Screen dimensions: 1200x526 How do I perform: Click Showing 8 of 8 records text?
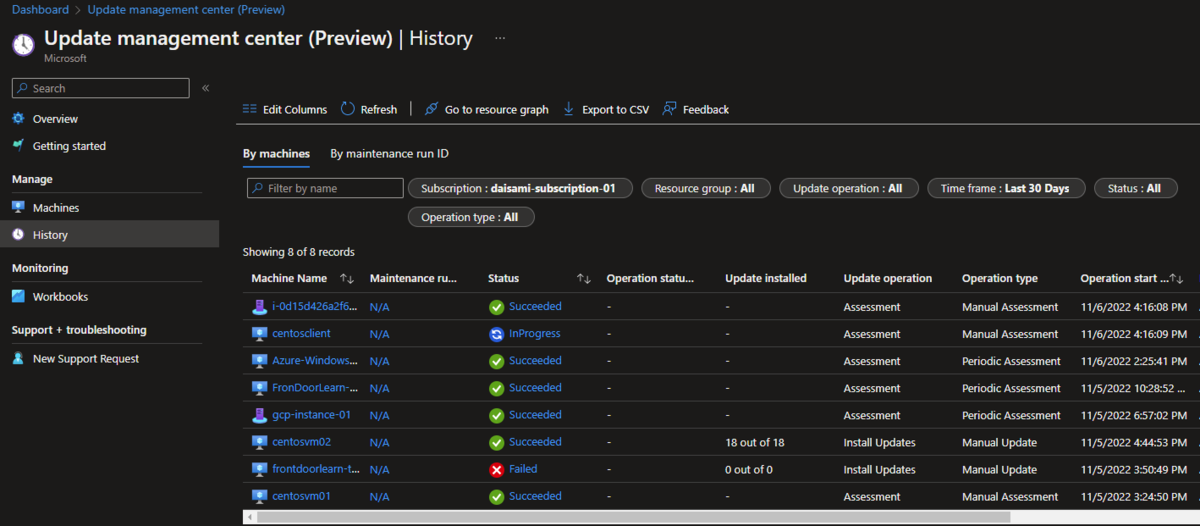pos(298,252)
